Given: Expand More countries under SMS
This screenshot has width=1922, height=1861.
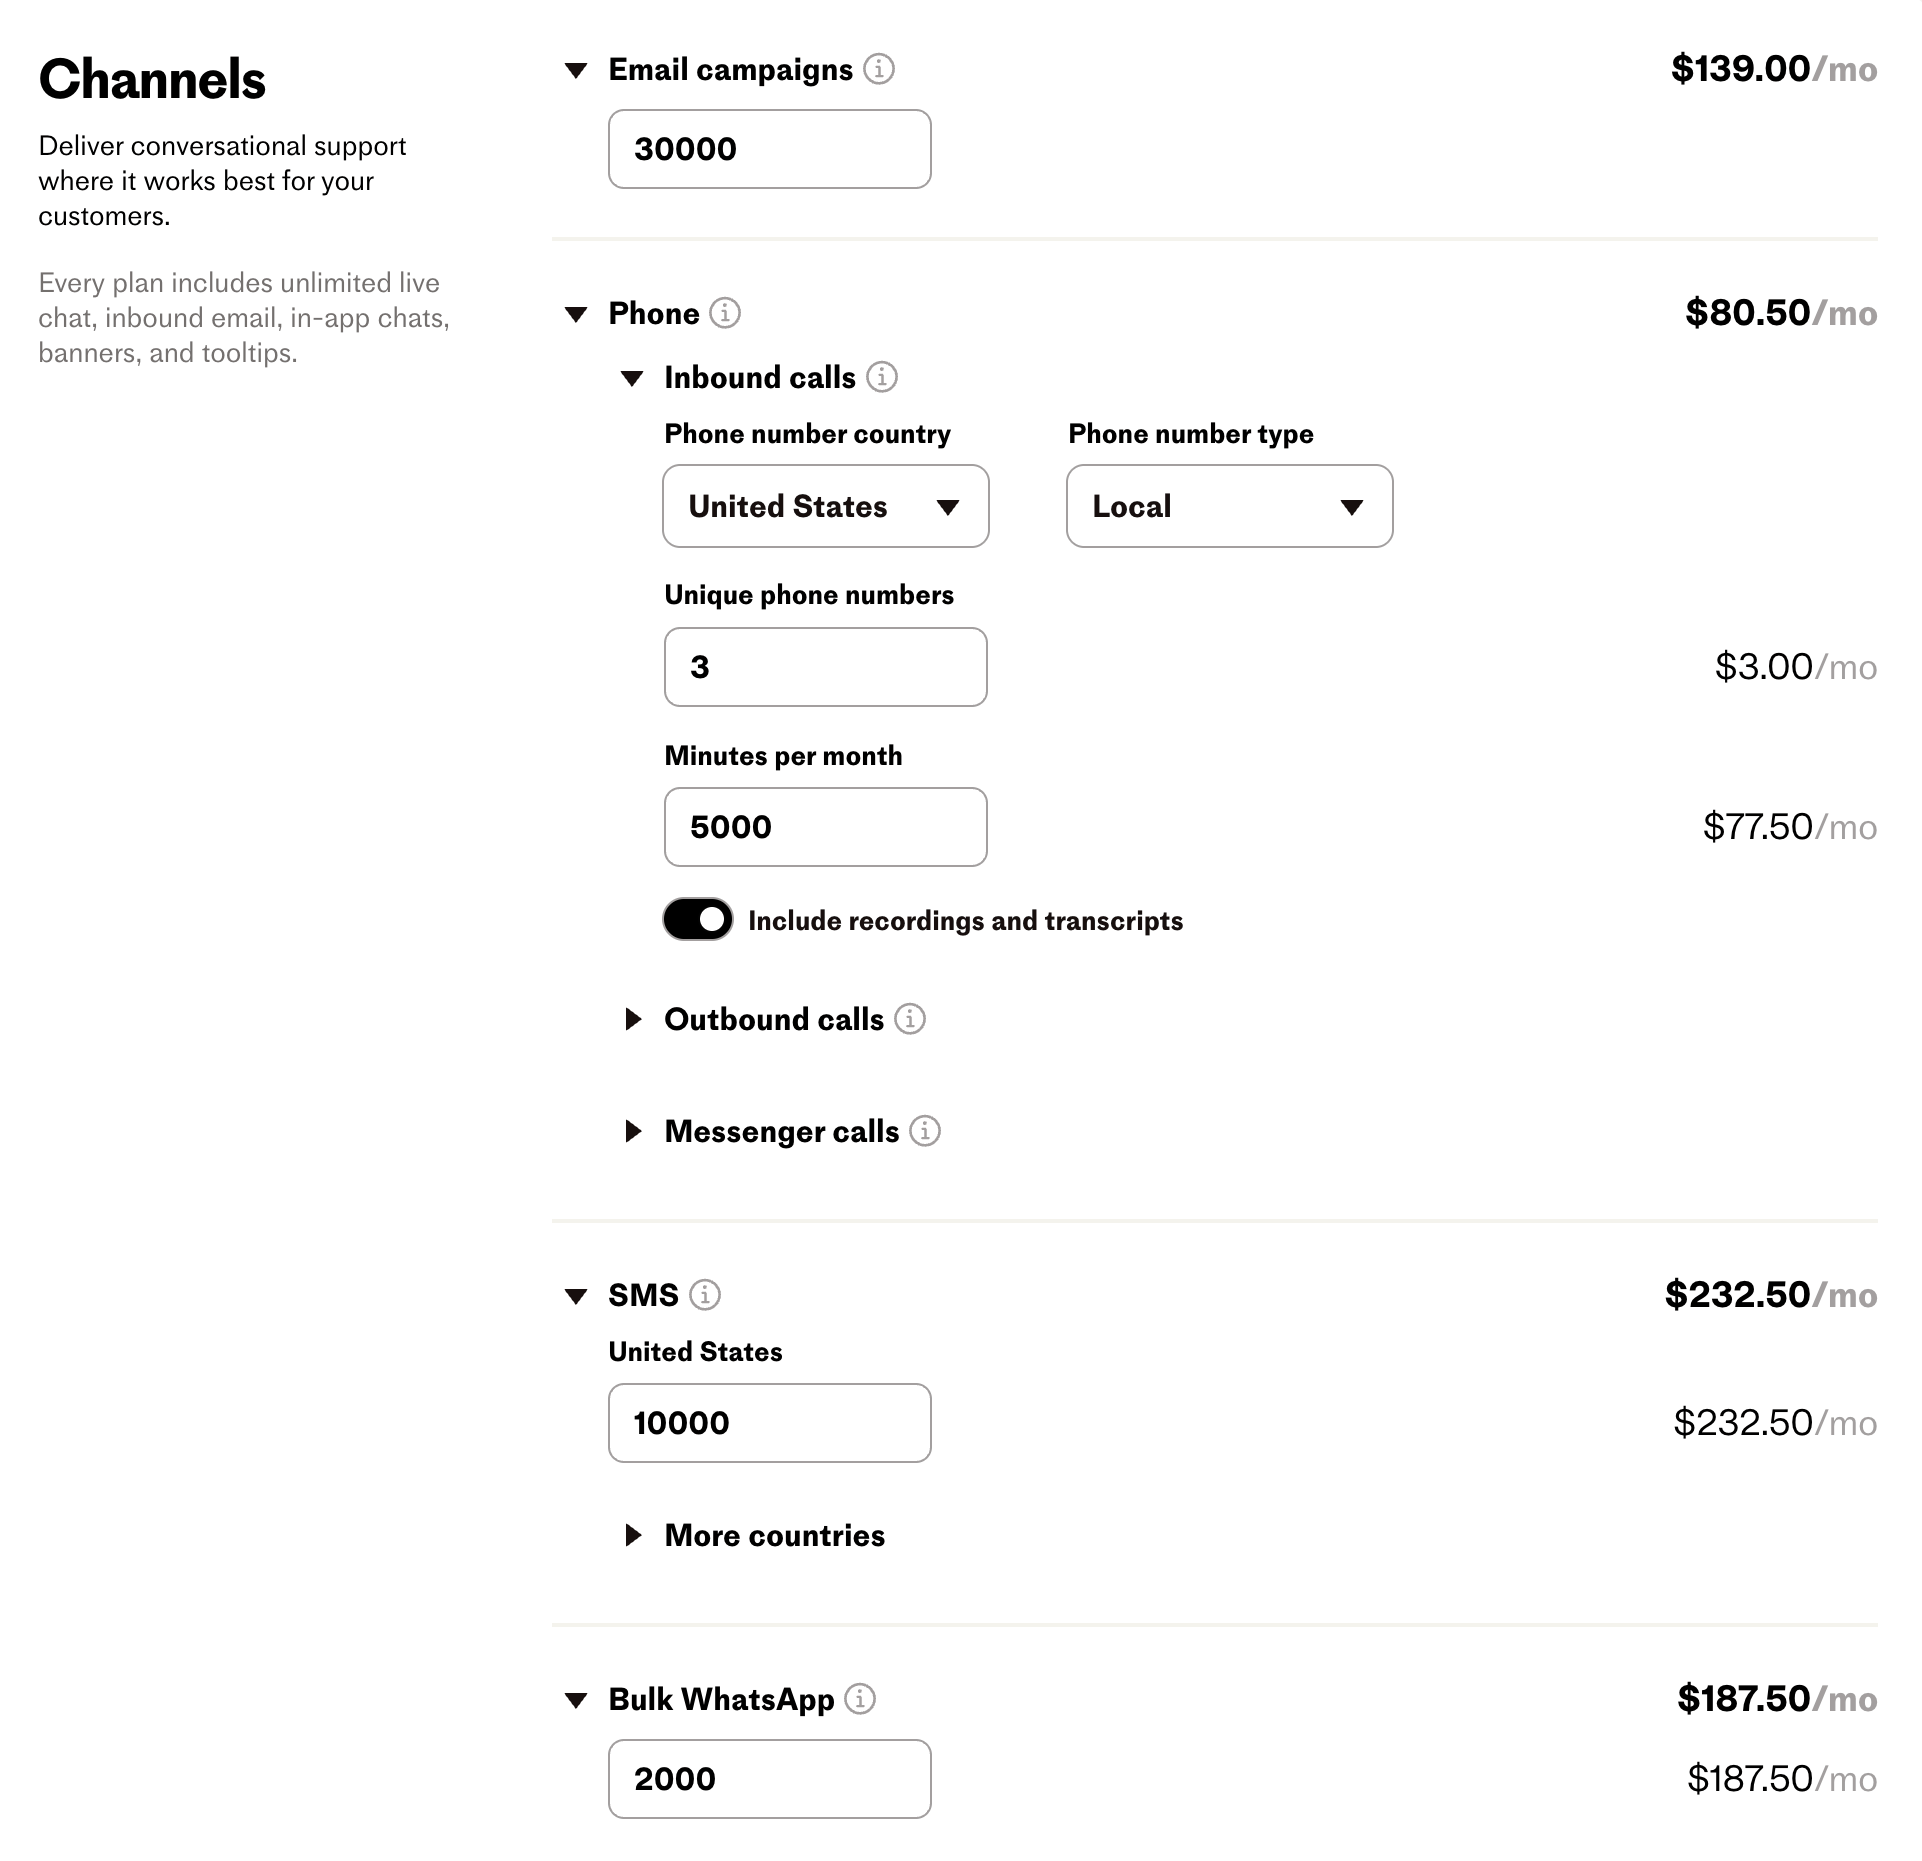Looking at the screenshot, I should pyautogui.click(x=634, y=1536).
